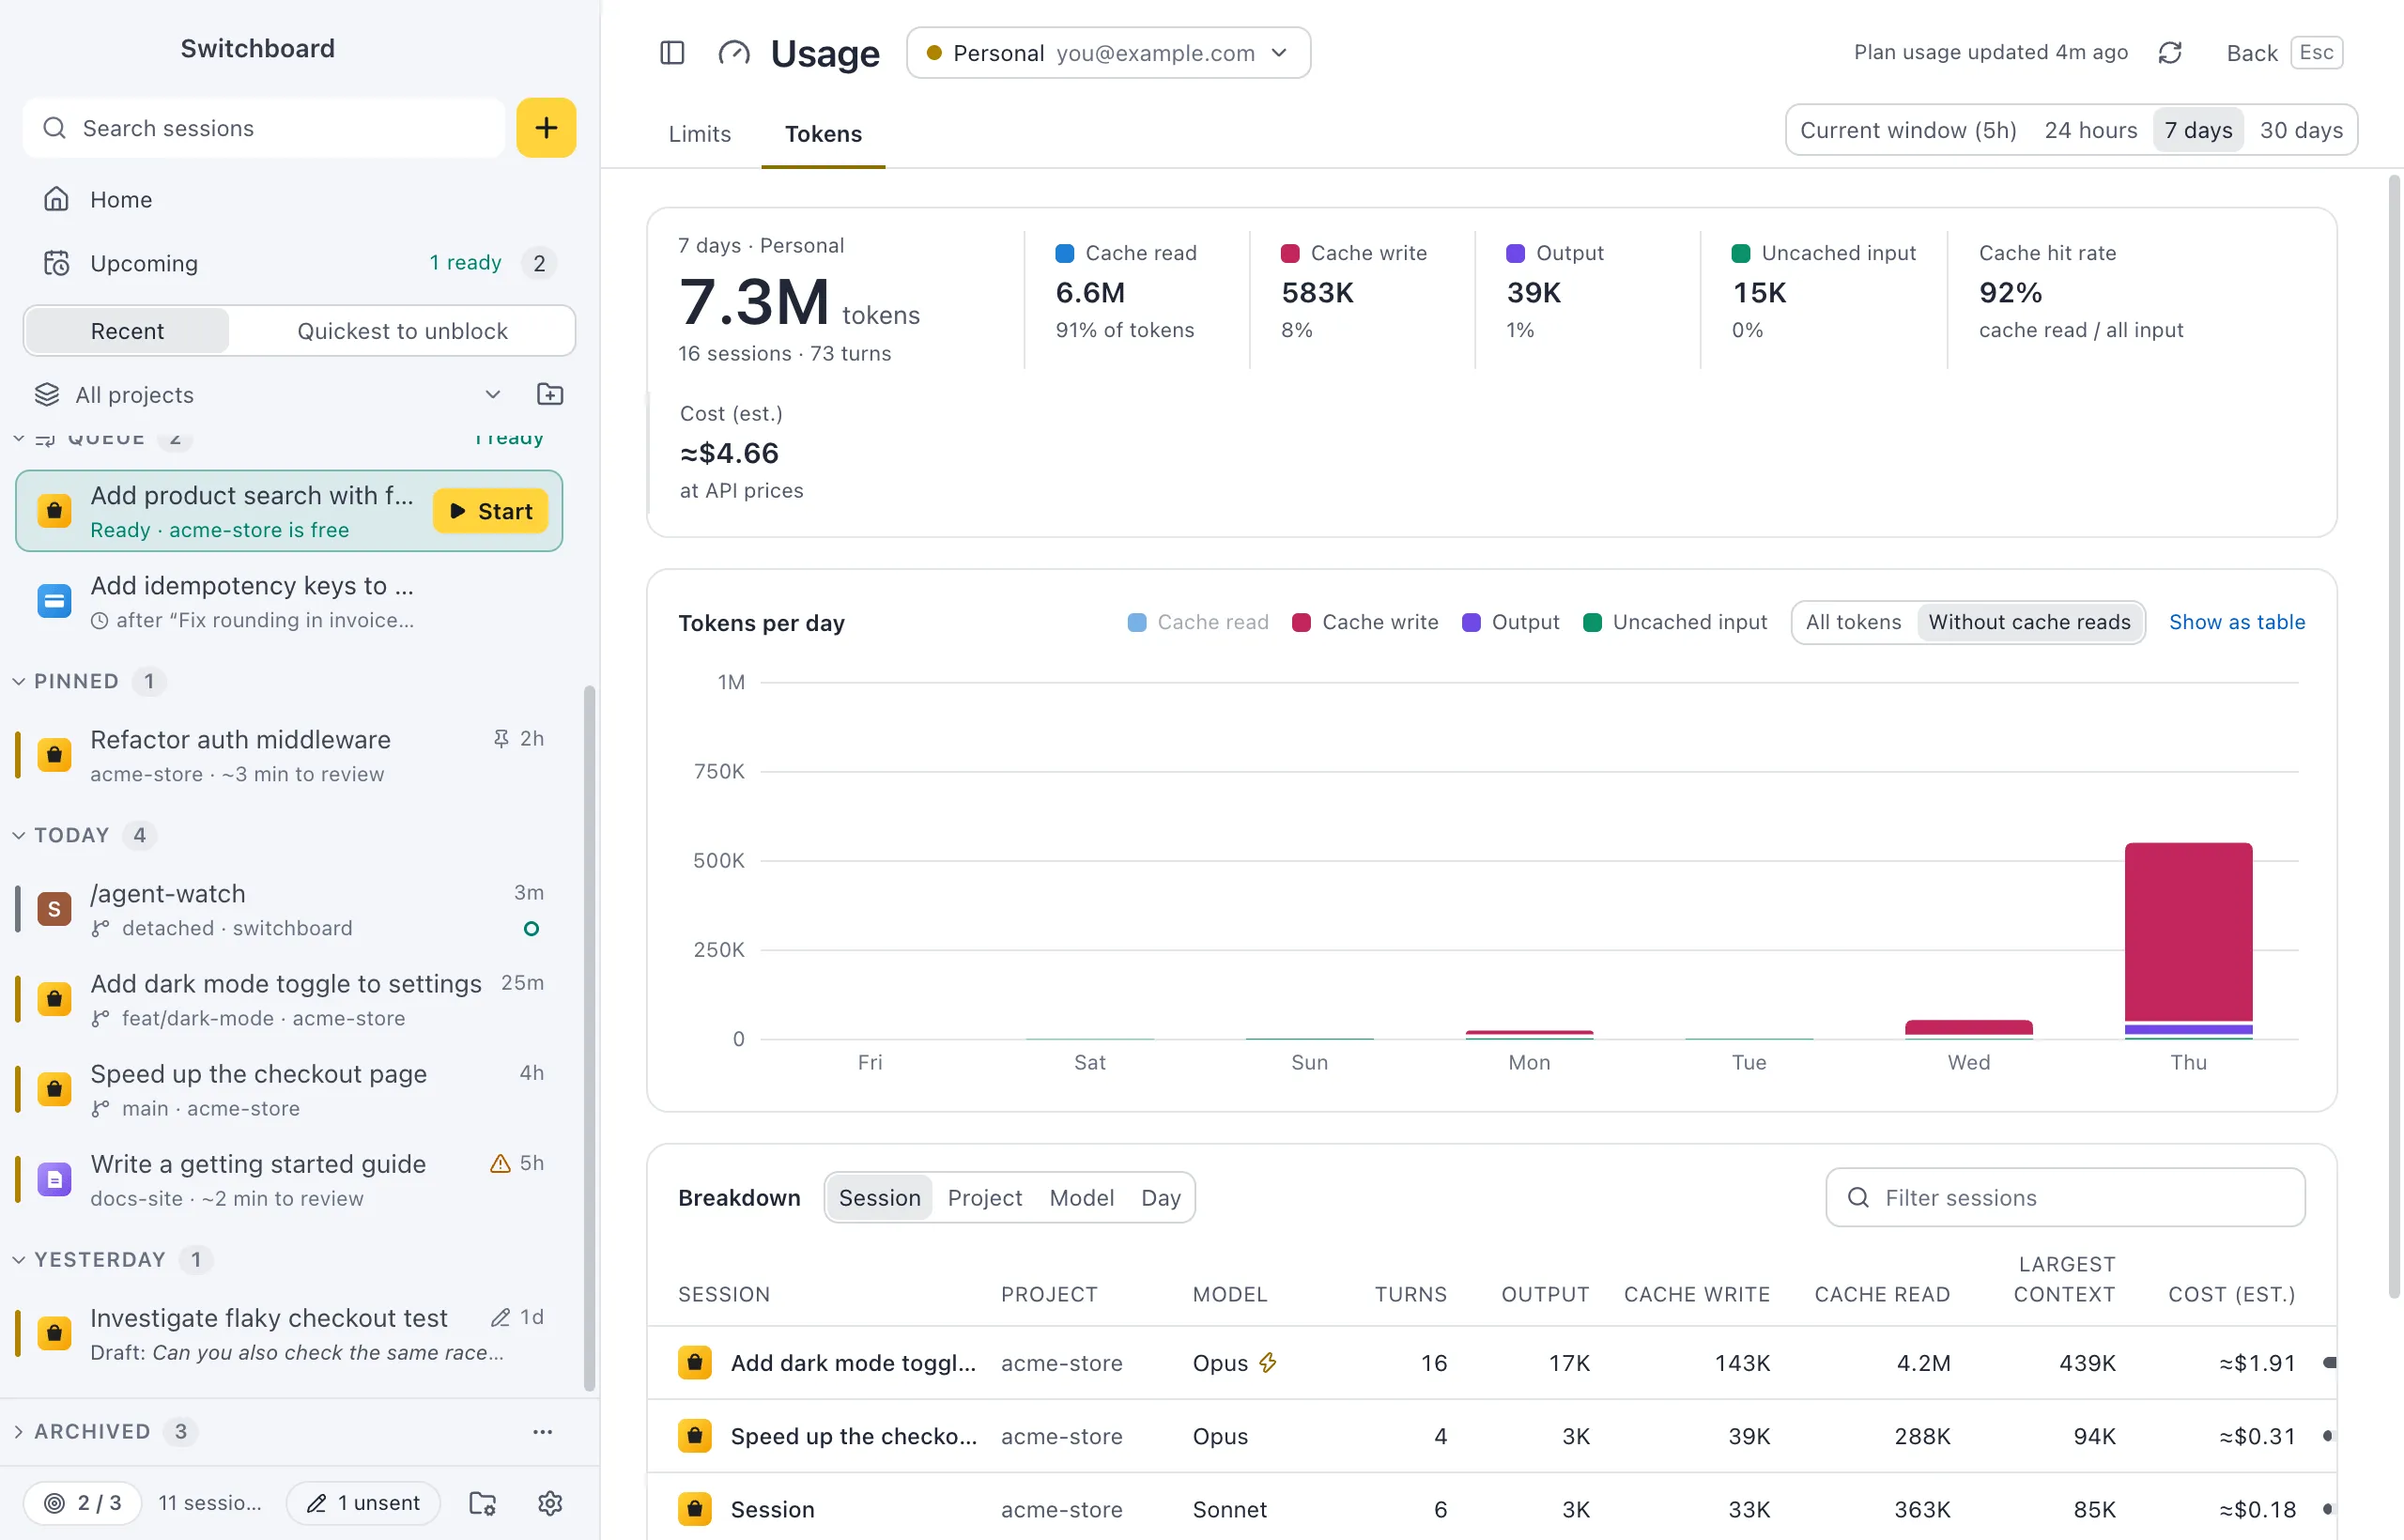Image resolution: width=2404 pixels, height=1540 pixels.
Task: Toggle Cache write legend swatch in chart
Action: [1301, 622]
